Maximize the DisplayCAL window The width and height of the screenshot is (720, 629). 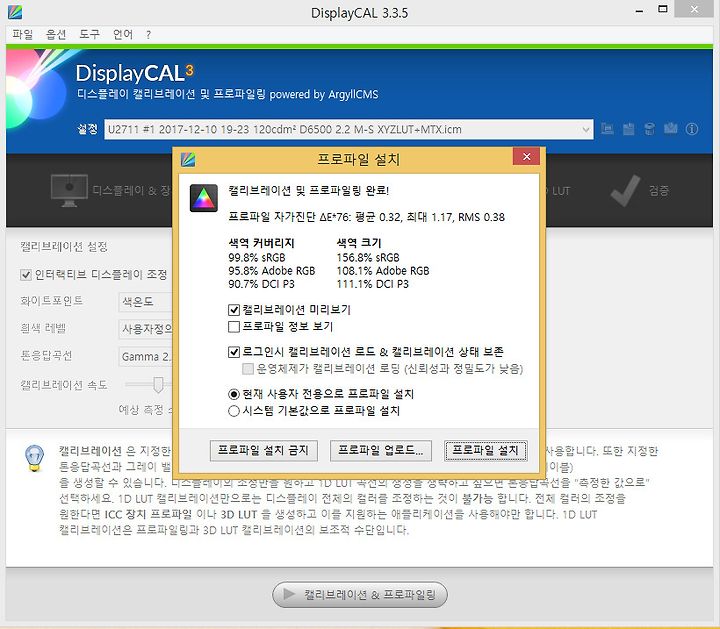click(663, 9)
